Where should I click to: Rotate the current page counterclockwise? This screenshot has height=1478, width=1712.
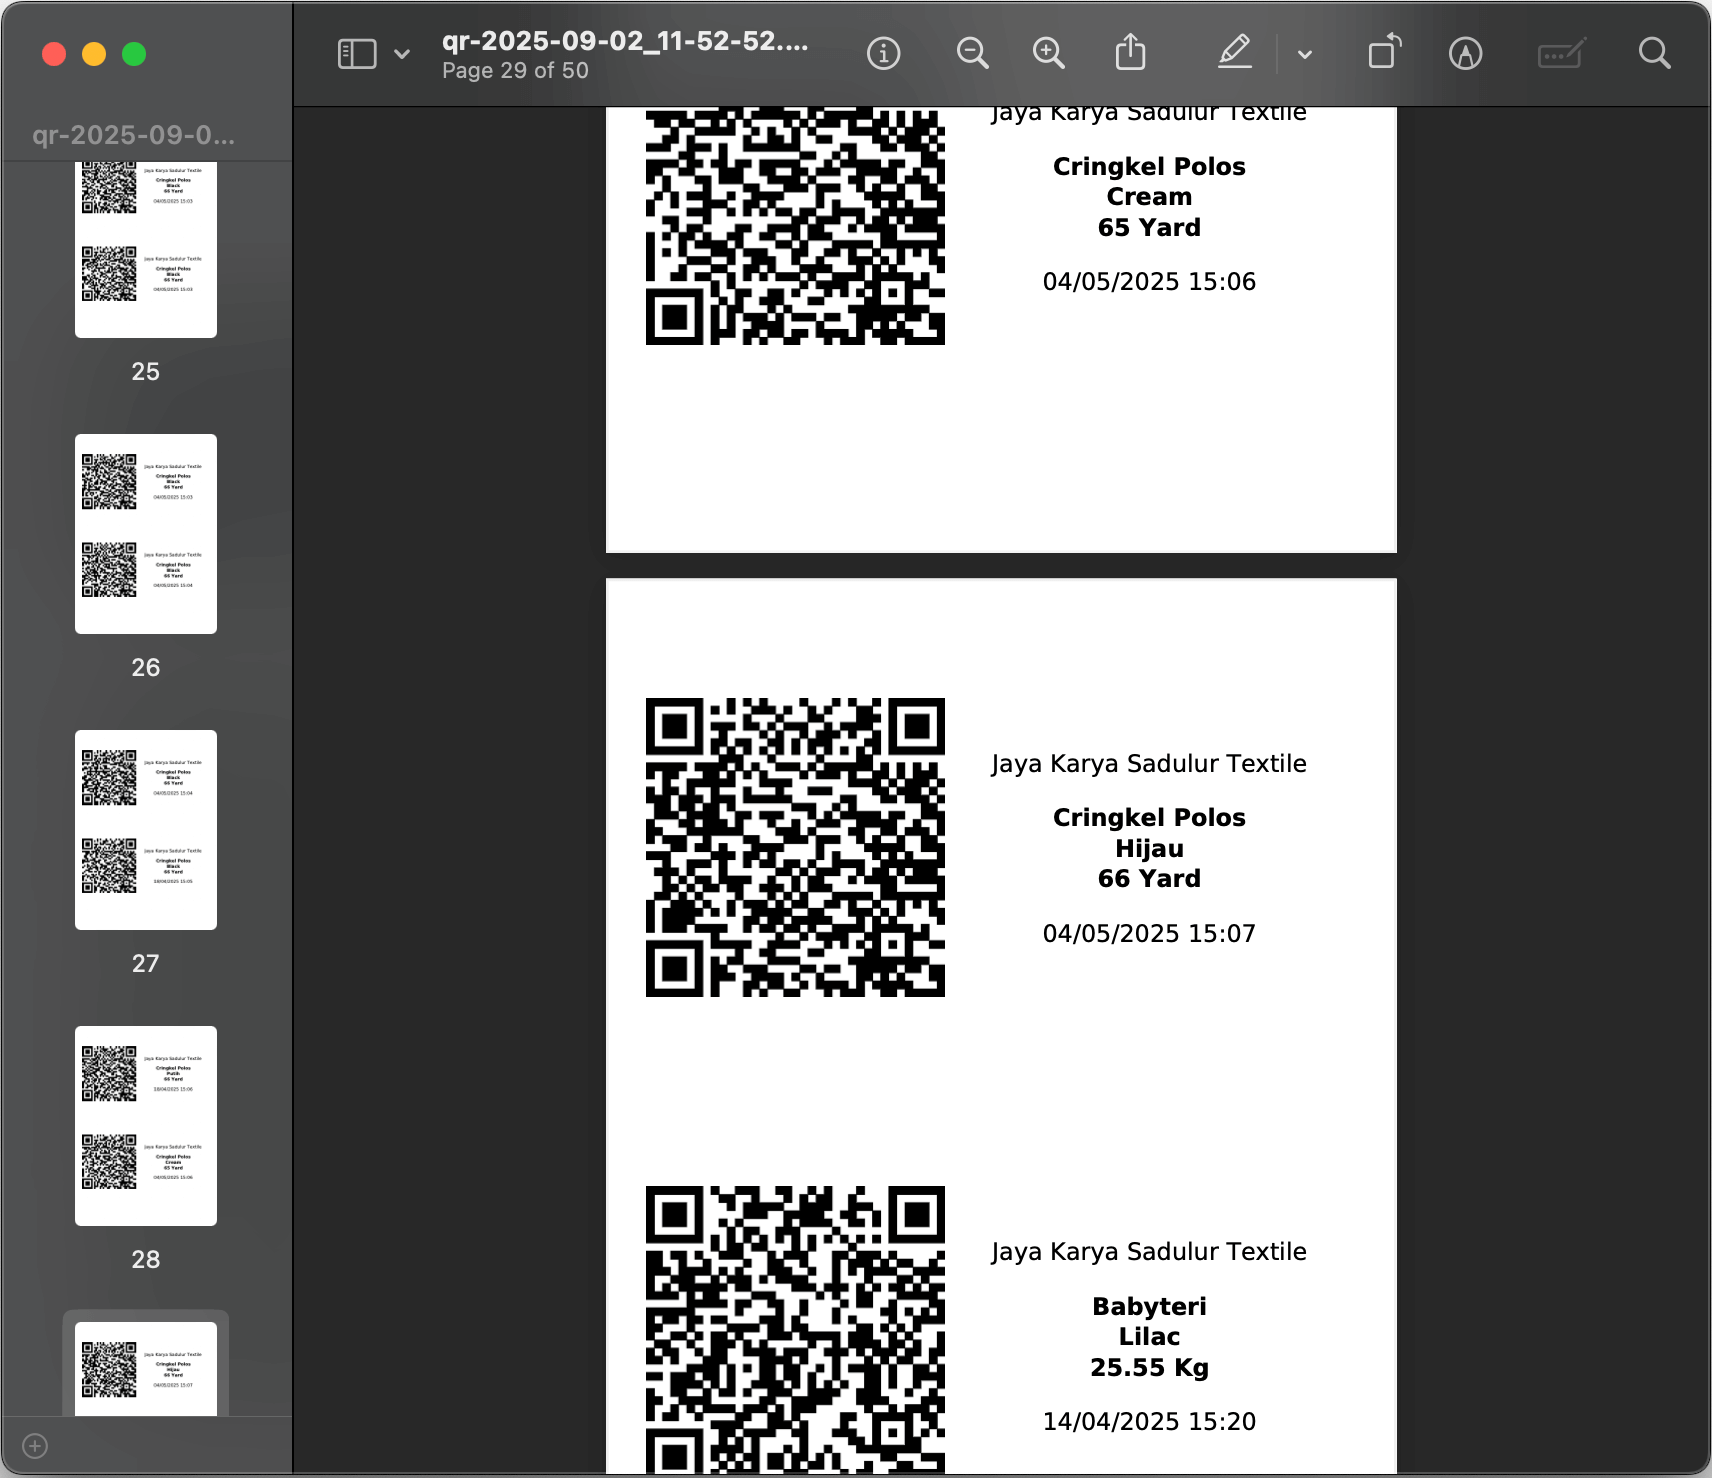point(1386,52)
